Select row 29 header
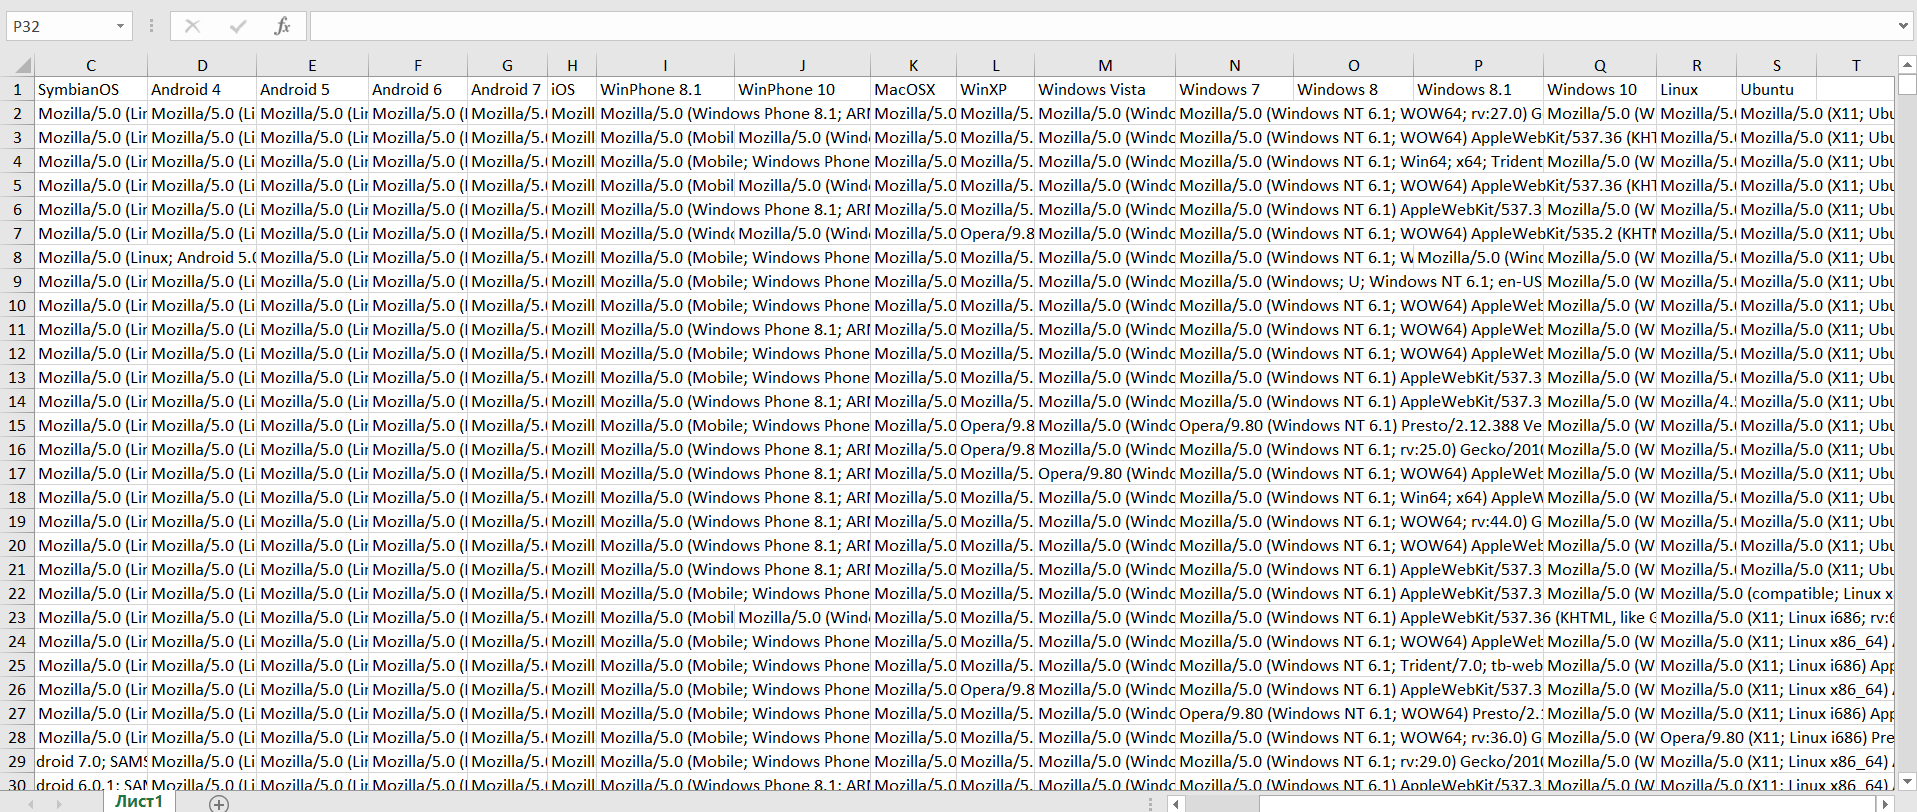The width and height of the screenshot is (1917, 812). 17,761
